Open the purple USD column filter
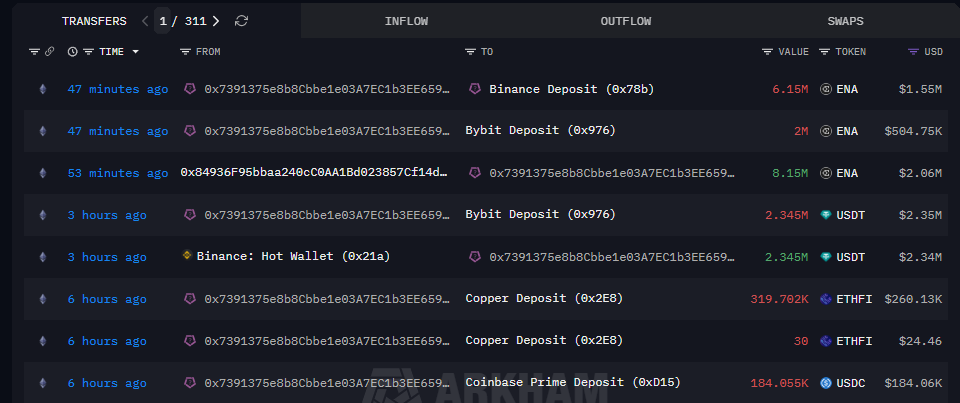 click(913, 51)
